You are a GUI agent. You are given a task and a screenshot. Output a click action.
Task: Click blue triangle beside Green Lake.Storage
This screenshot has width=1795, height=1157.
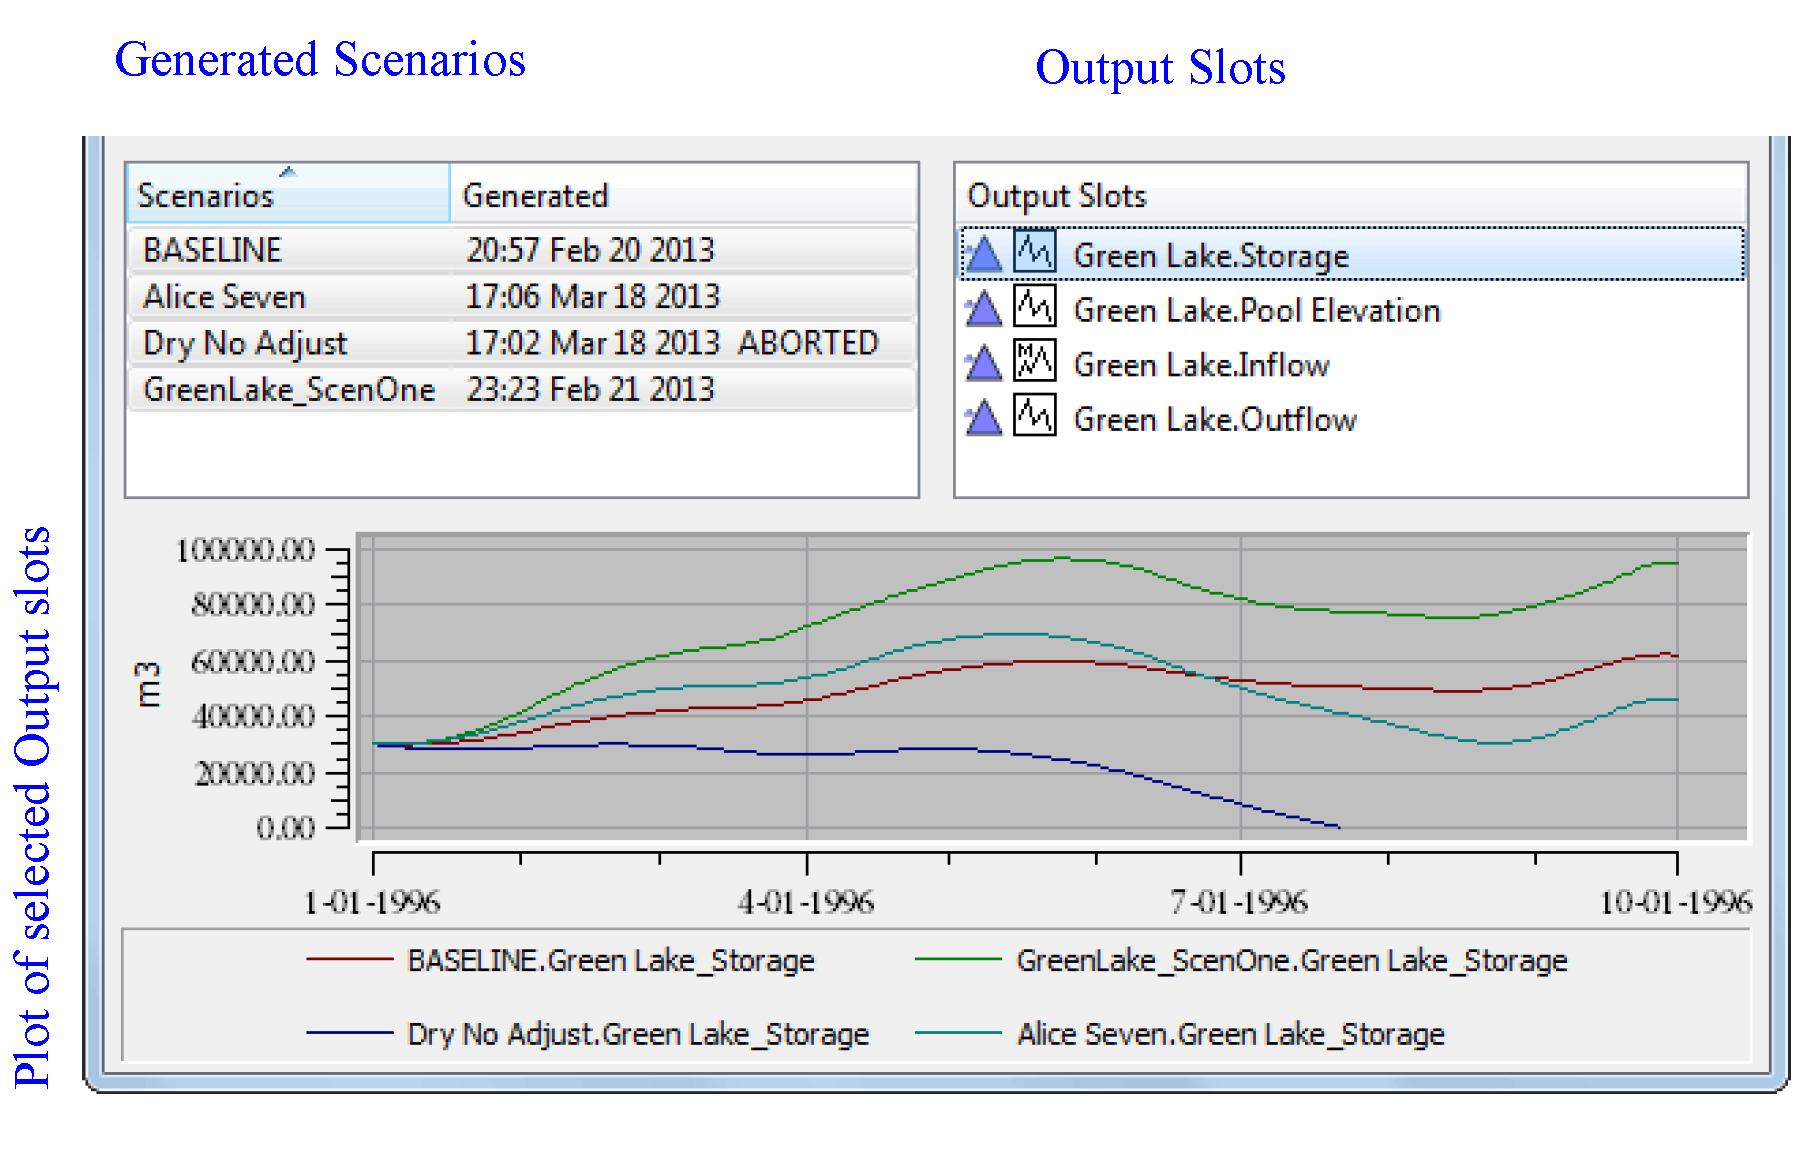(x=984, y=254)
